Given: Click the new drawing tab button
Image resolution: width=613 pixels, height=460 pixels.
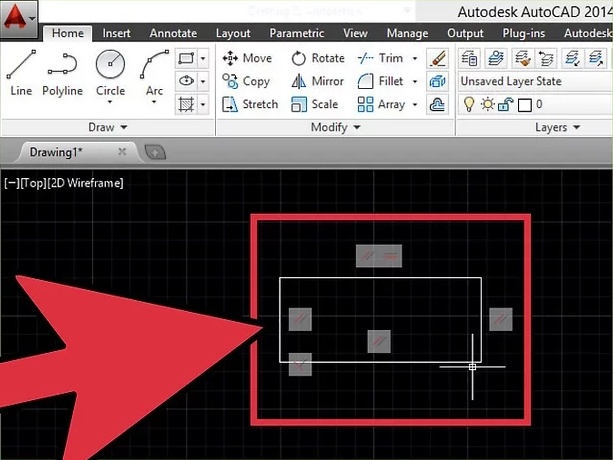Looking at the screenshot, I should (155, 152).
